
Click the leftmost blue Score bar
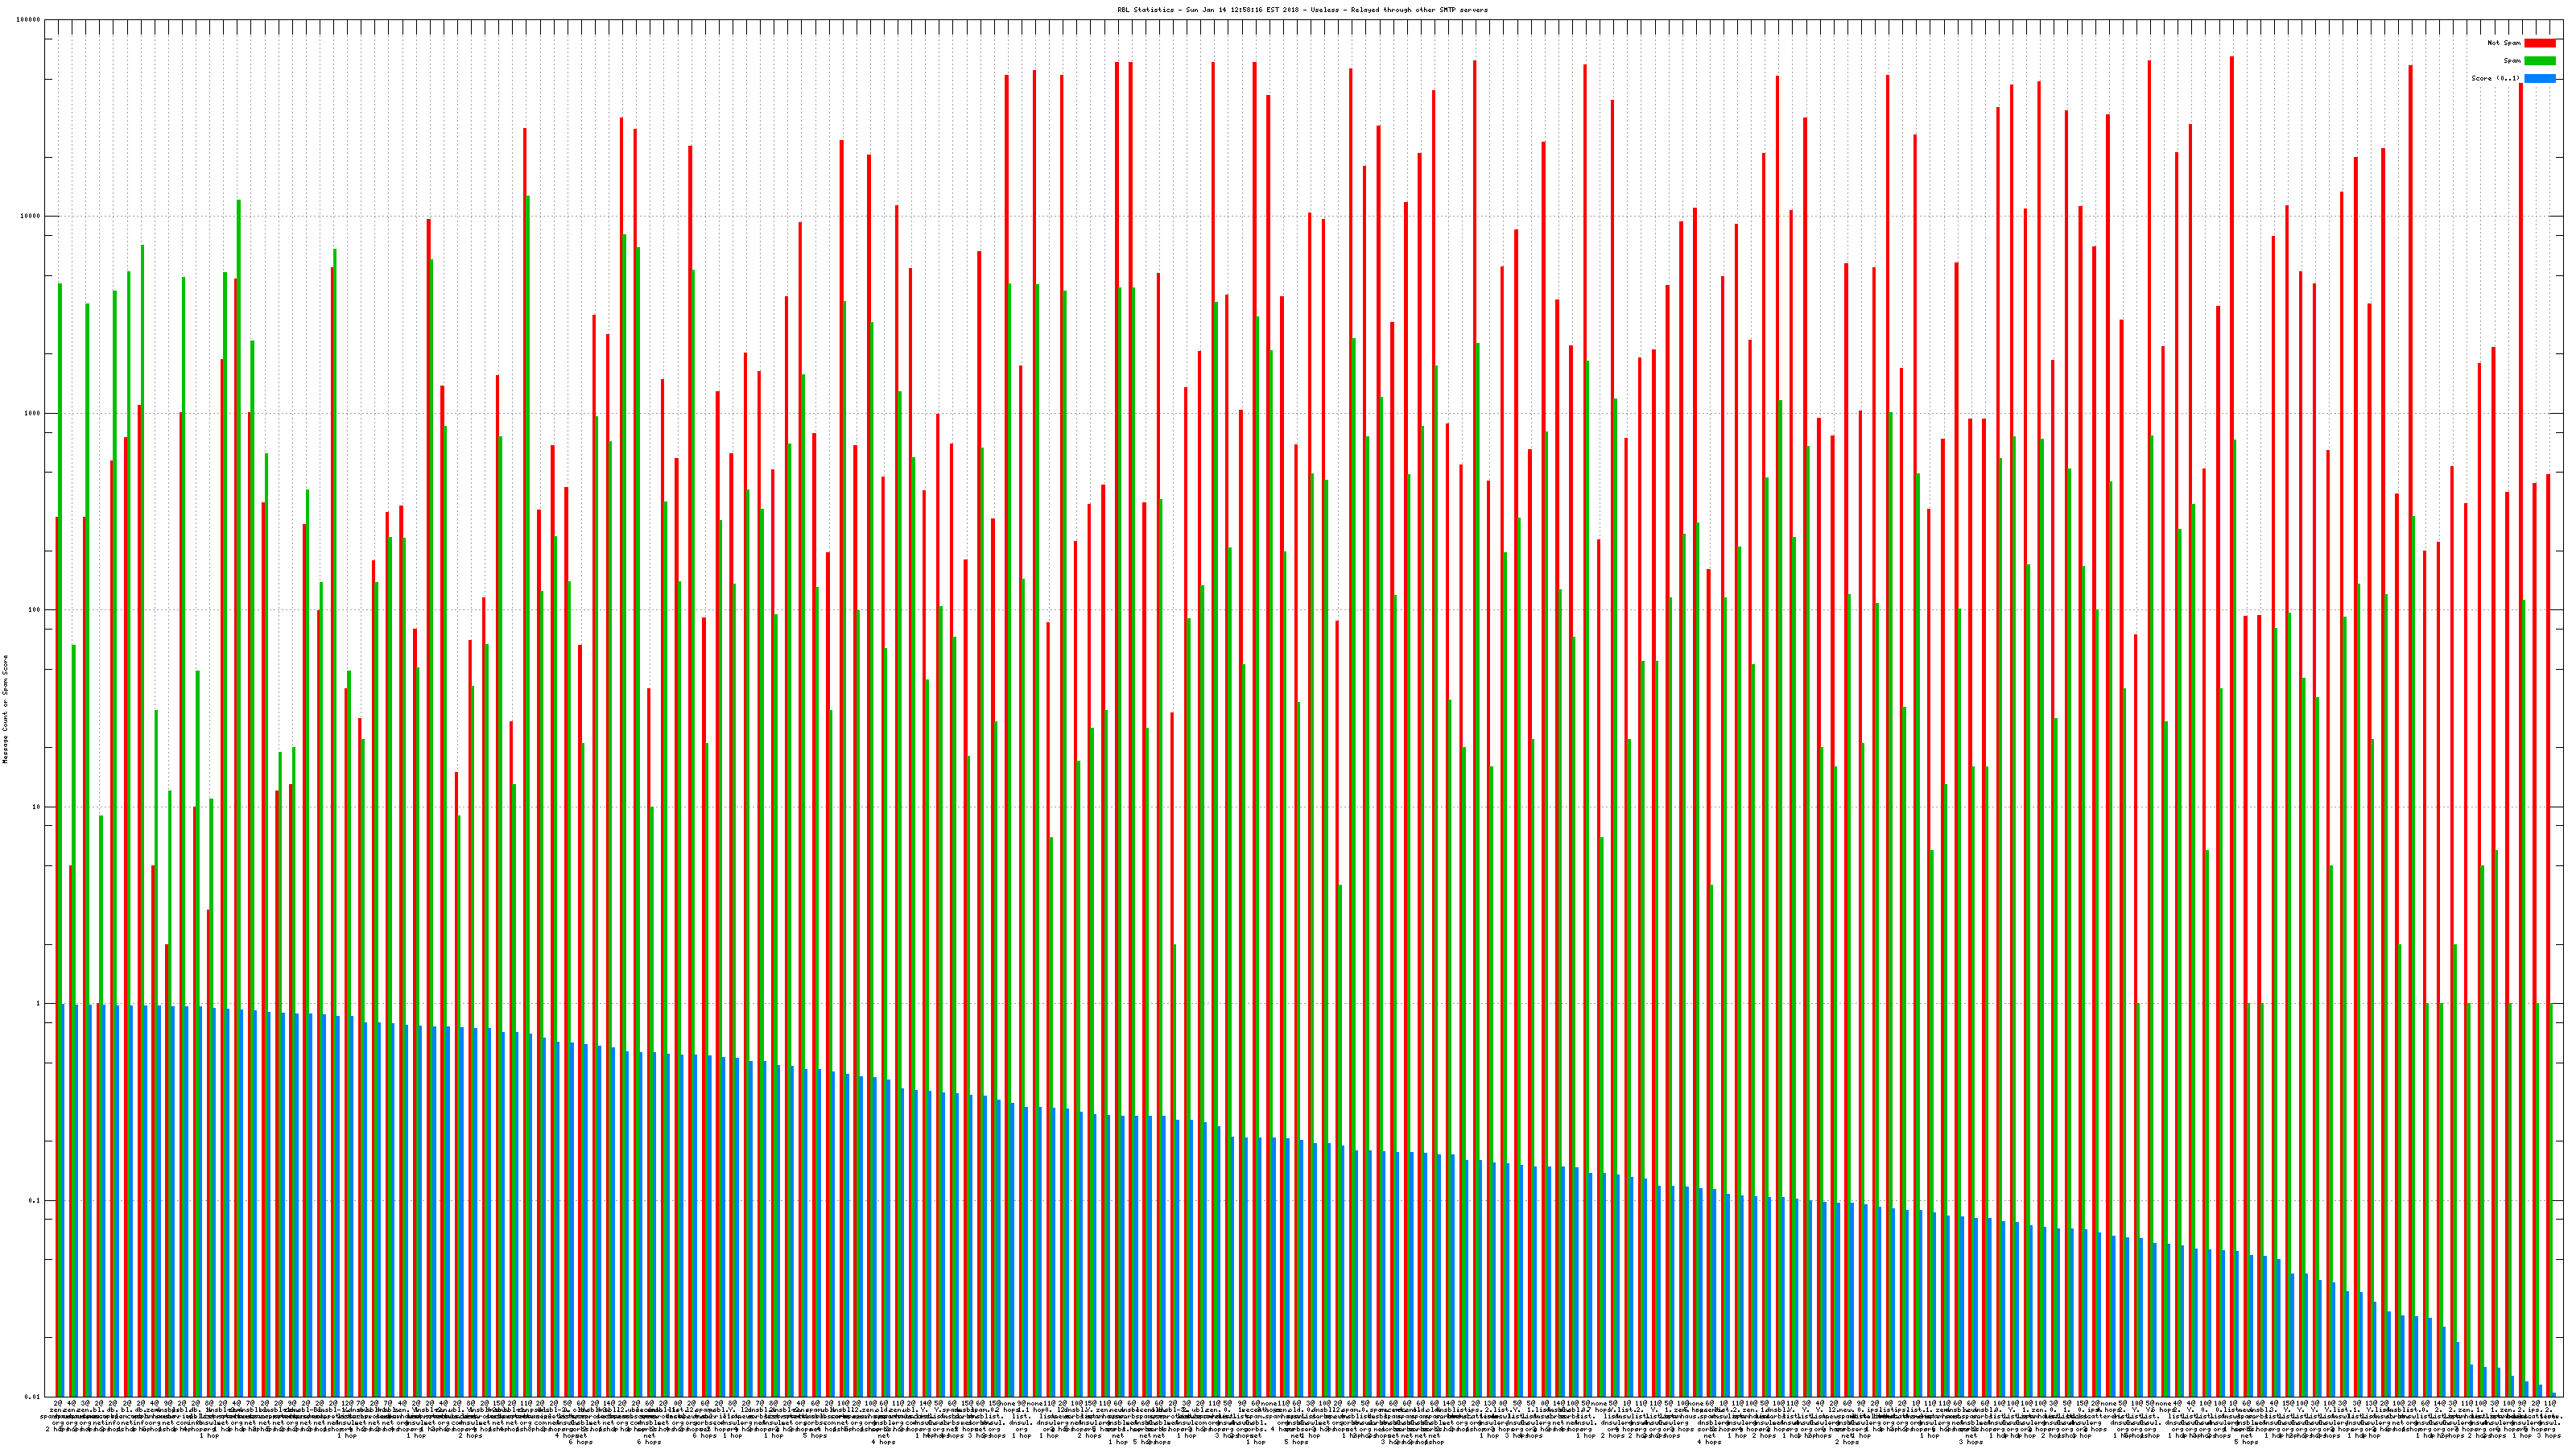[63, 1200]
